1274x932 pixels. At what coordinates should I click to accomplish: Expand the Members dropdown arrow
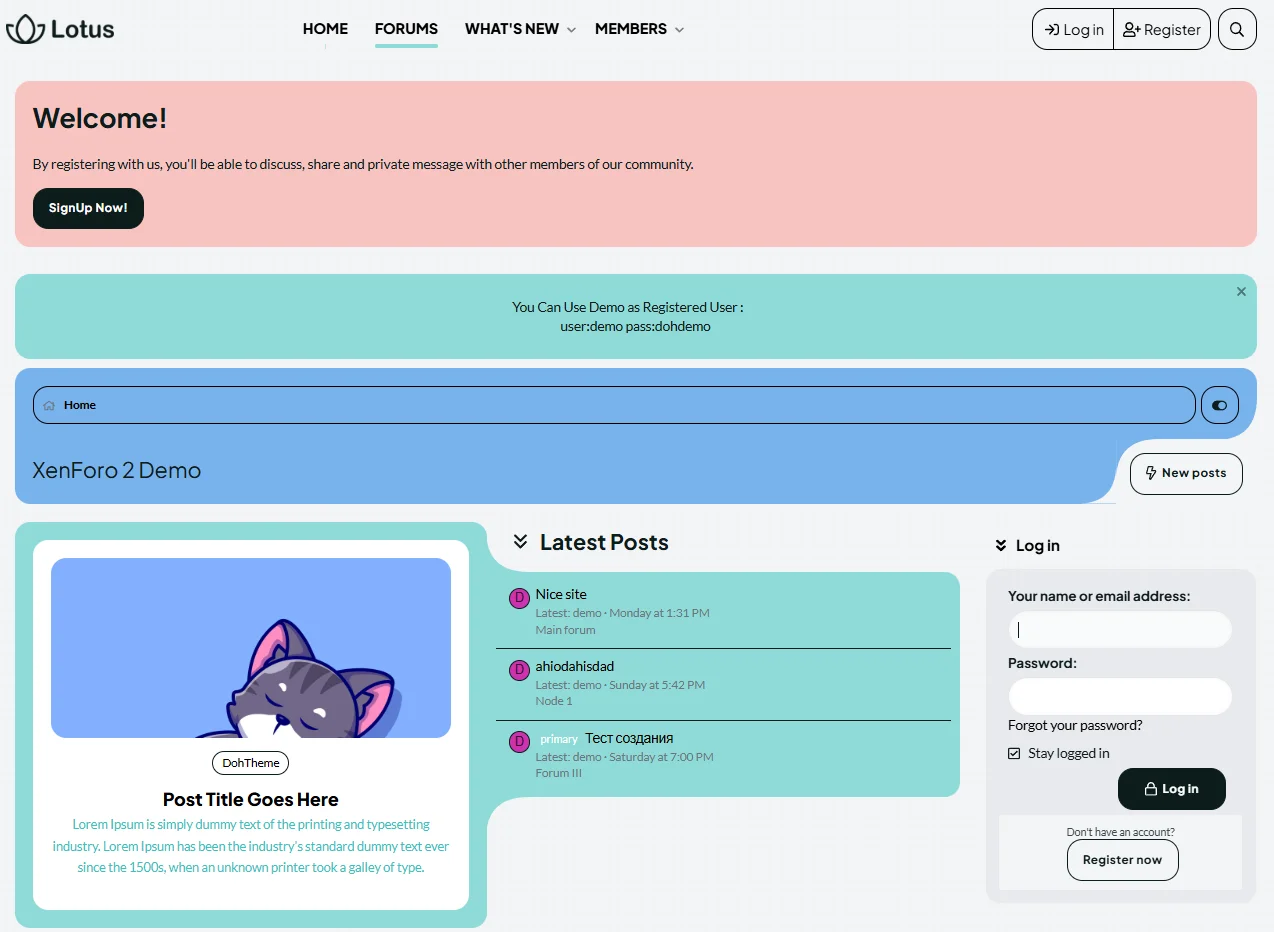(680, 30)
